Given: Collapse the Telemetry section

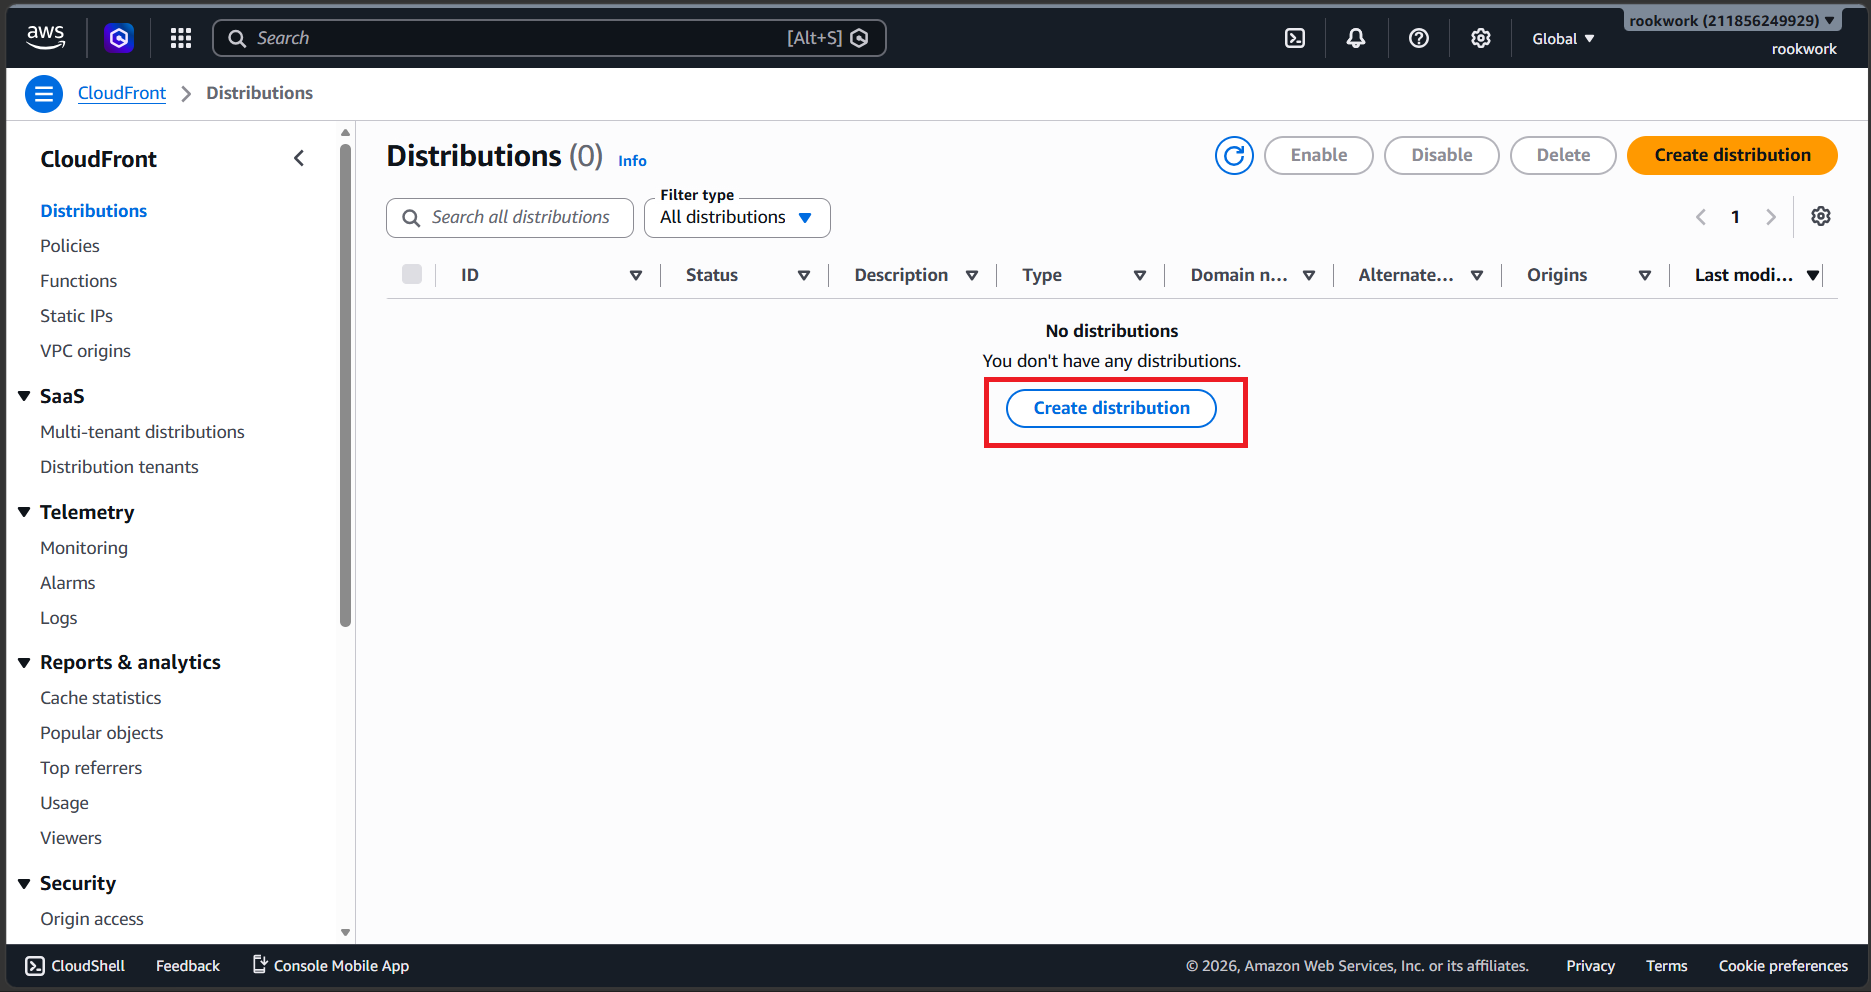Looking at the screenshot, I should 24,512.
